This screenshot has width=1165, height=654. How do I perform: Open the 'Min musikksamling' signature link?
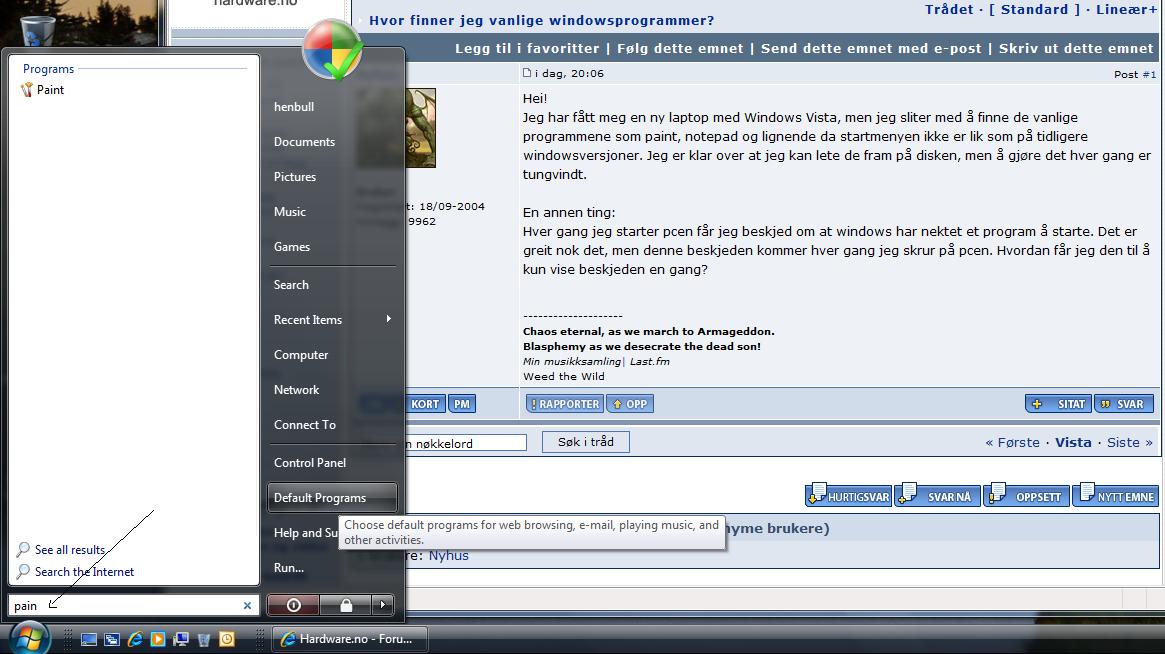pyautogui.click(x=571, y=361)
